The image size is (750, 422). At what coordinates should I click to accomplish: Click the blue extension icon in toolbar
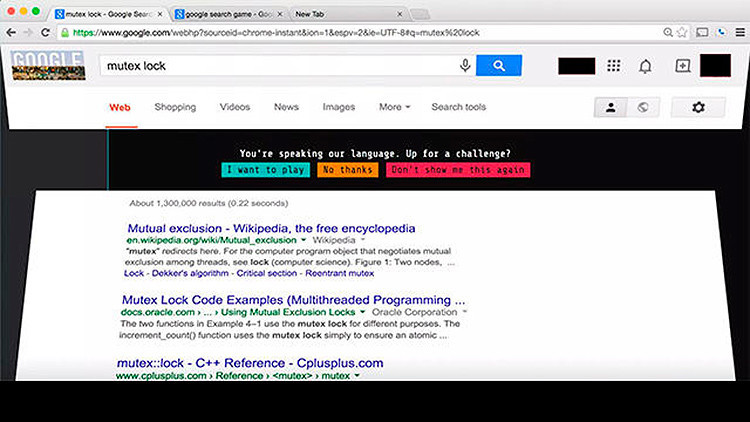(722, 33)
